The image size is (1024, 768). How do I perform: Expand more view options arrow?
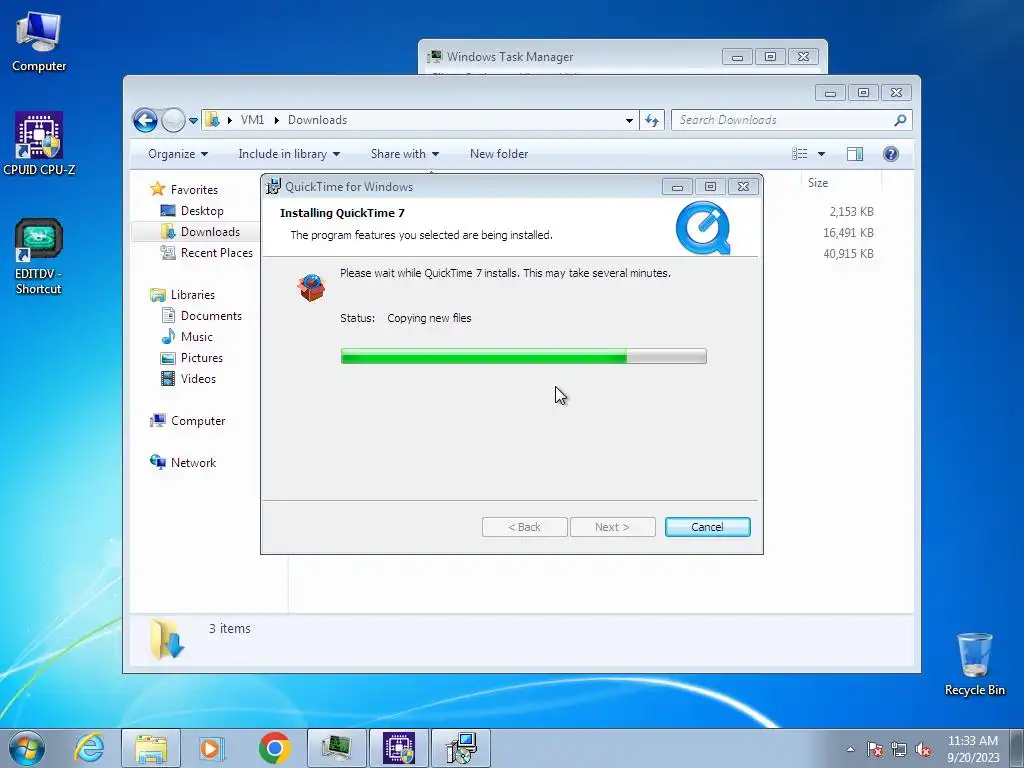(822, 154)
